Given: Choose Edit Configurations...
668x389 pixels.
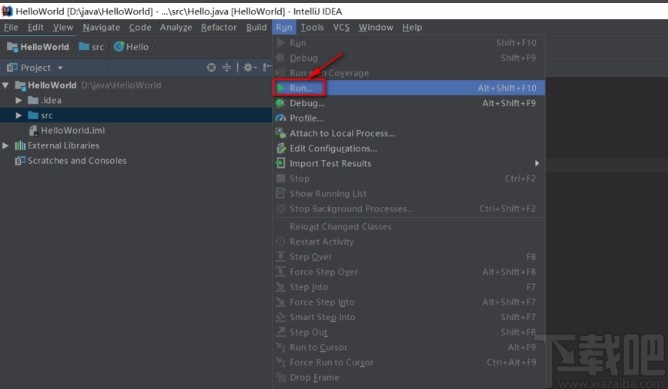Looking at the screenshot, I should [409, 149].
